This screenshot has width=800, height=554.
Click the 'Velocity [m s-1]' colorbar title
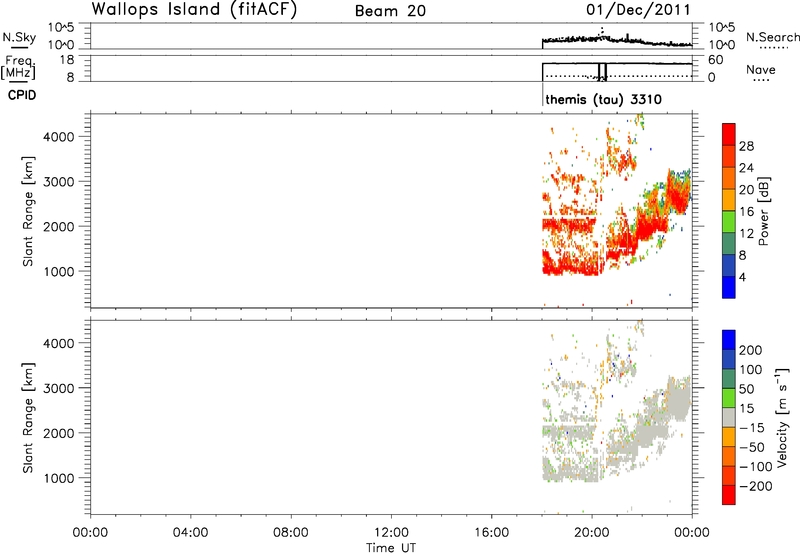[782, 417]
